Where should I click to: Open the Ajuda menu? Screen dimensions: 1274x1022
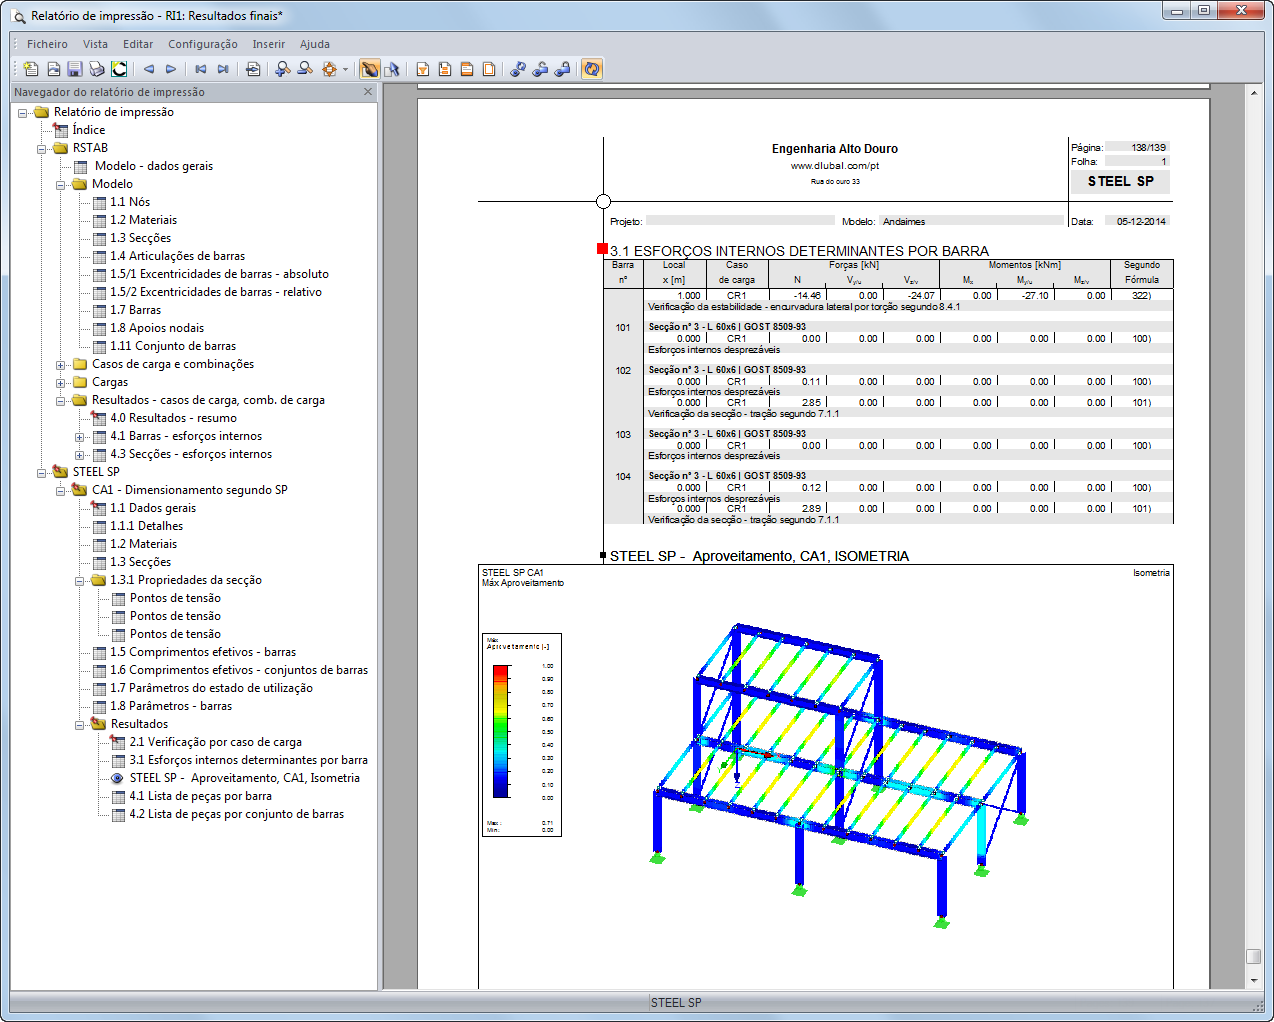click(x=314, y=44)
